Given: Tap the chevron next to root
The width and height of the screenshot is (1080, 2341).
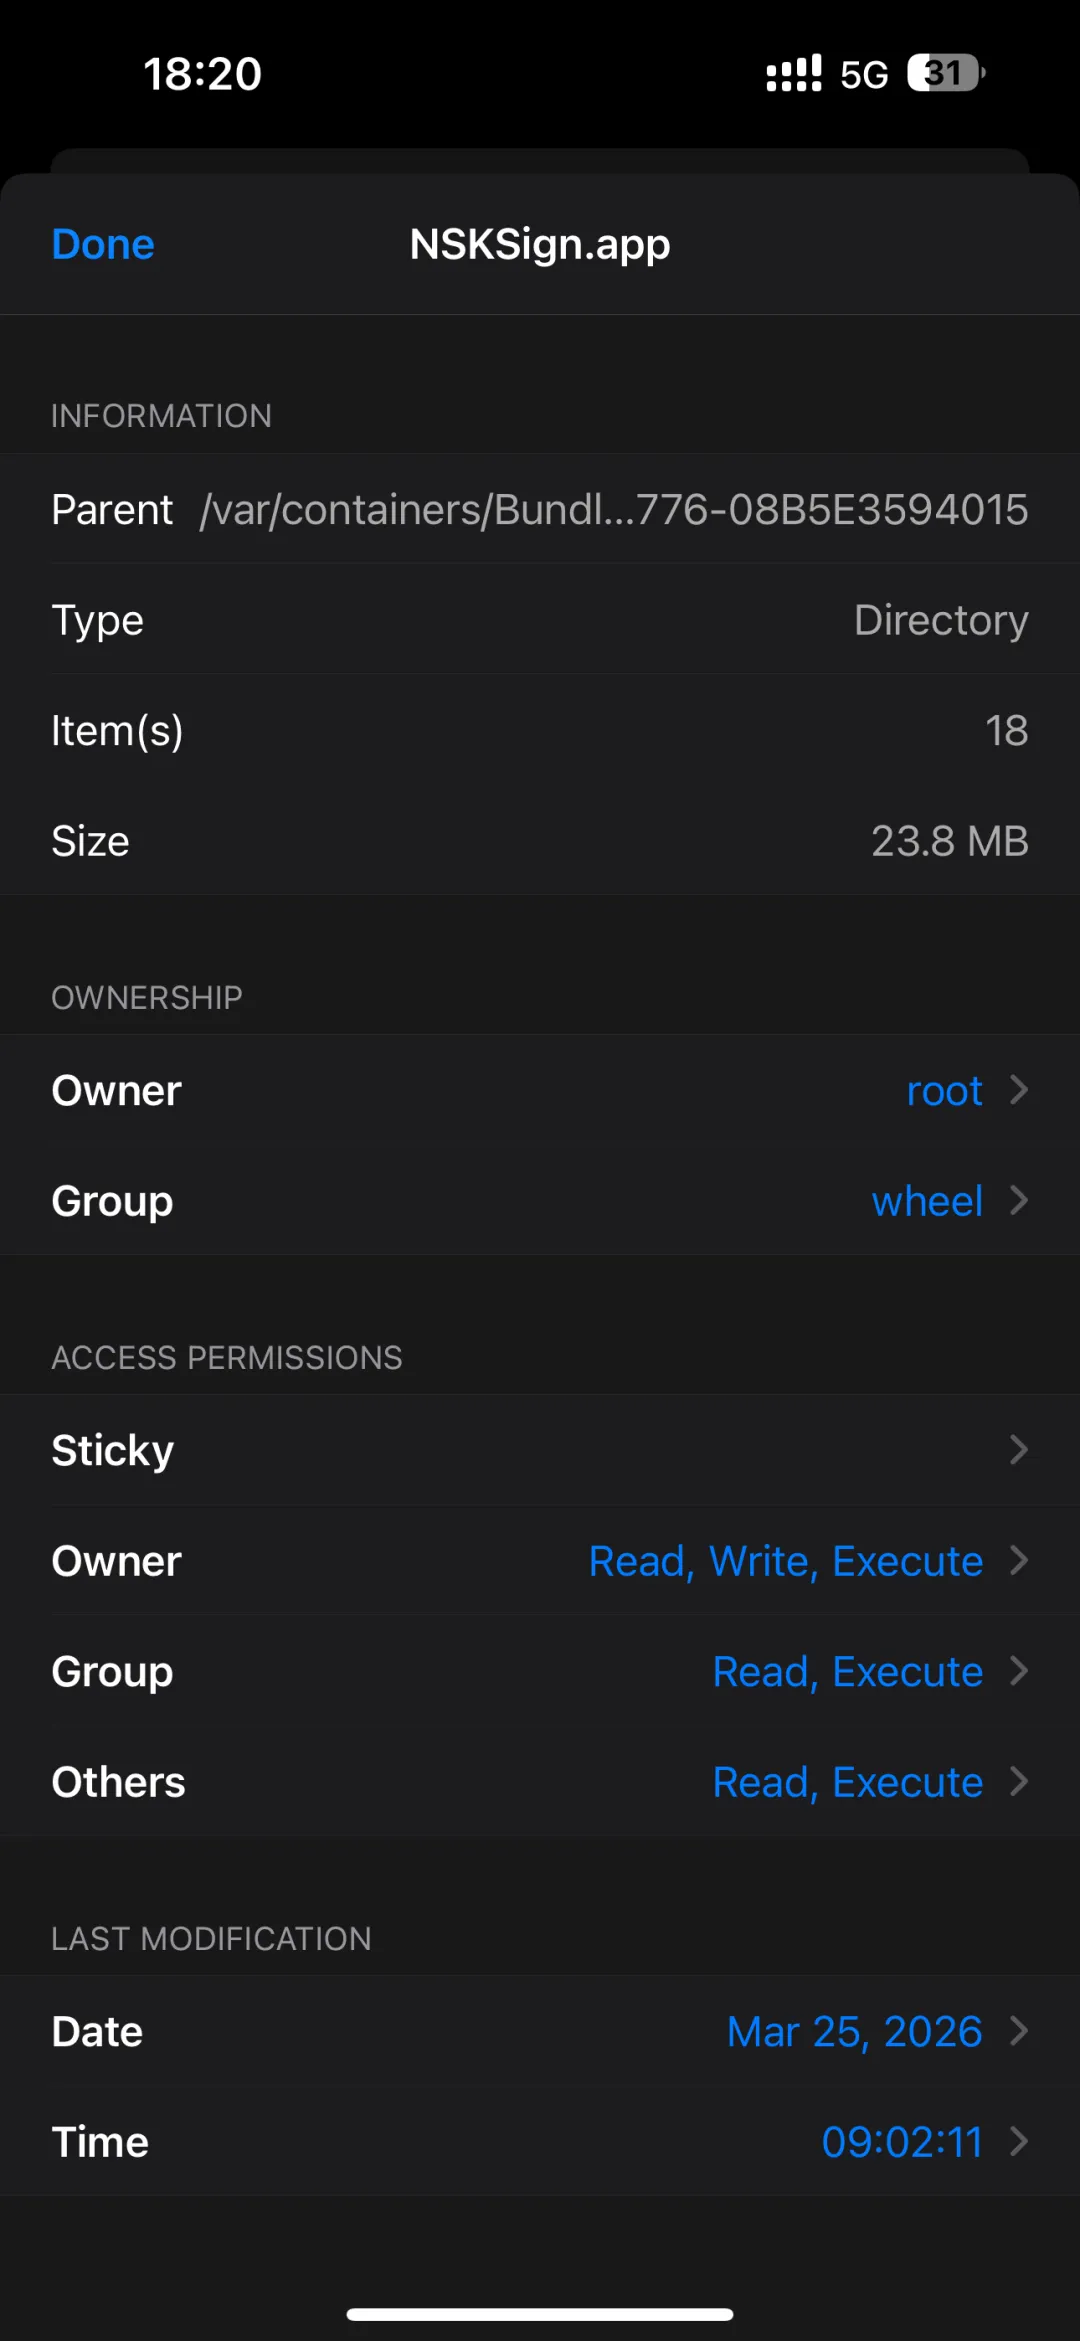Looking at the screenshot, I should point(1019,1090).
